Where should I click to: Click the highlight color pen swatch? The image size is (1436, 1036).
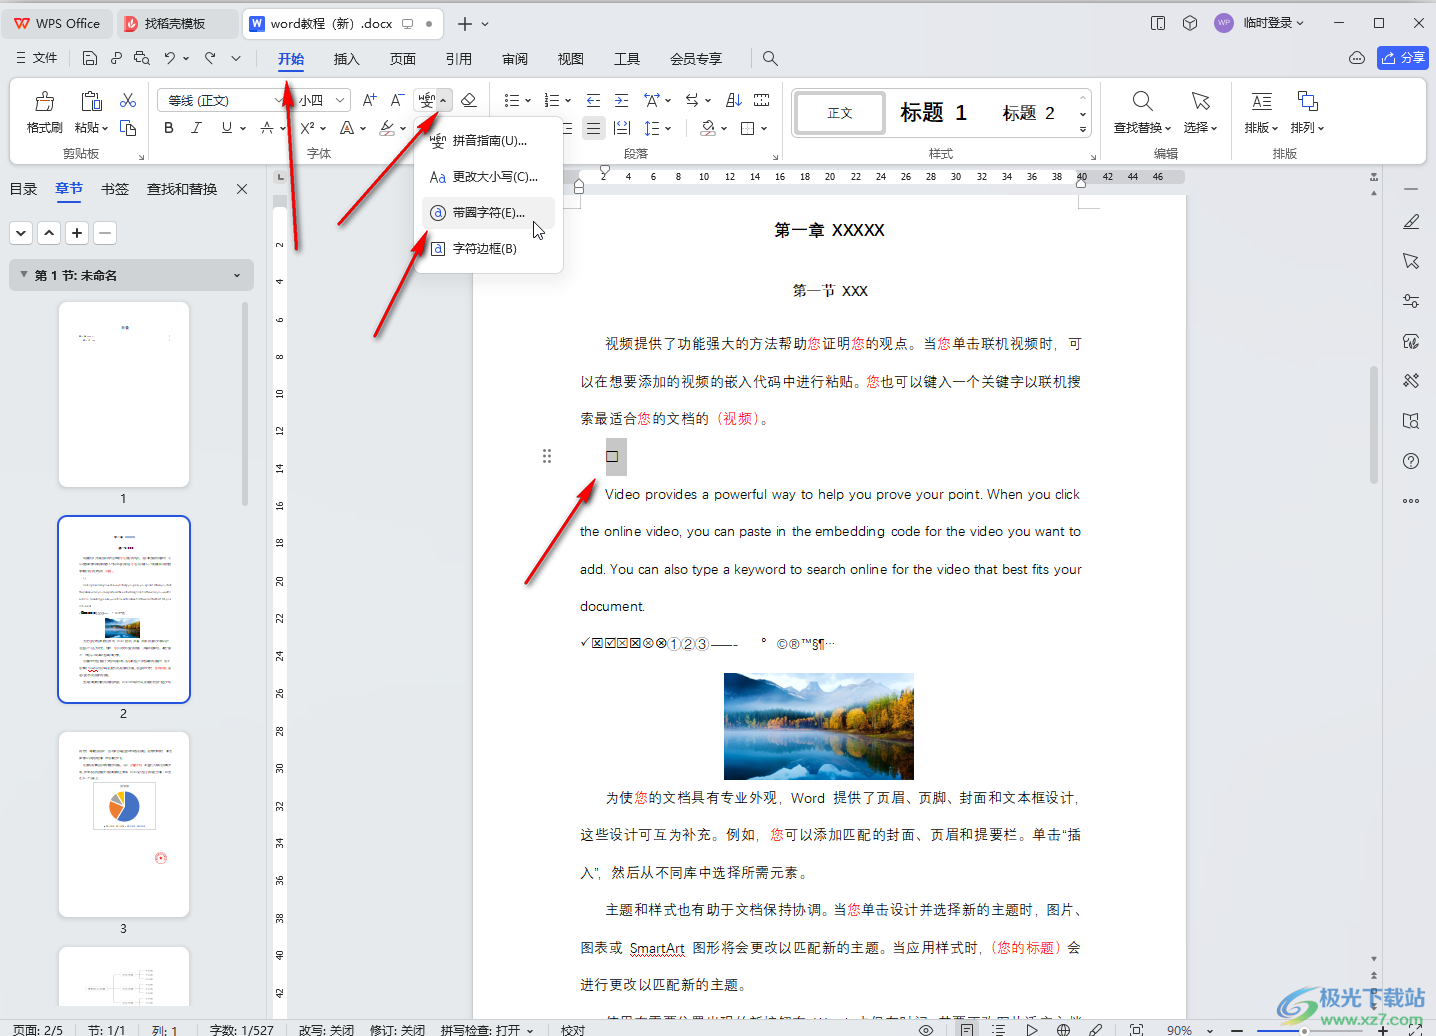coord(386,127)
